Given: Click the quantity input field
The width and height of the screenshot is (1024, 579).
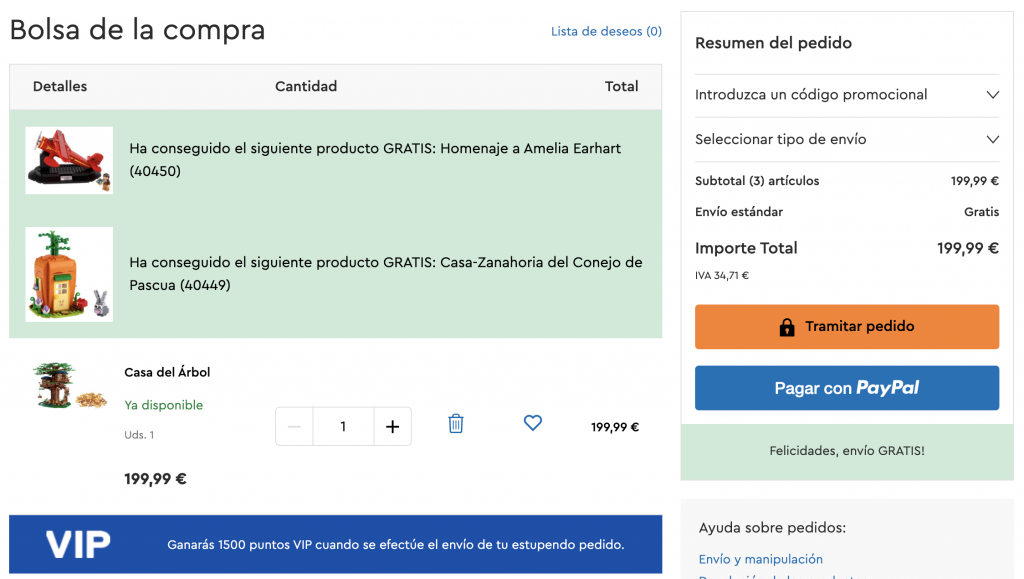Looking at the screenshot, I should [x=343, y=427].
